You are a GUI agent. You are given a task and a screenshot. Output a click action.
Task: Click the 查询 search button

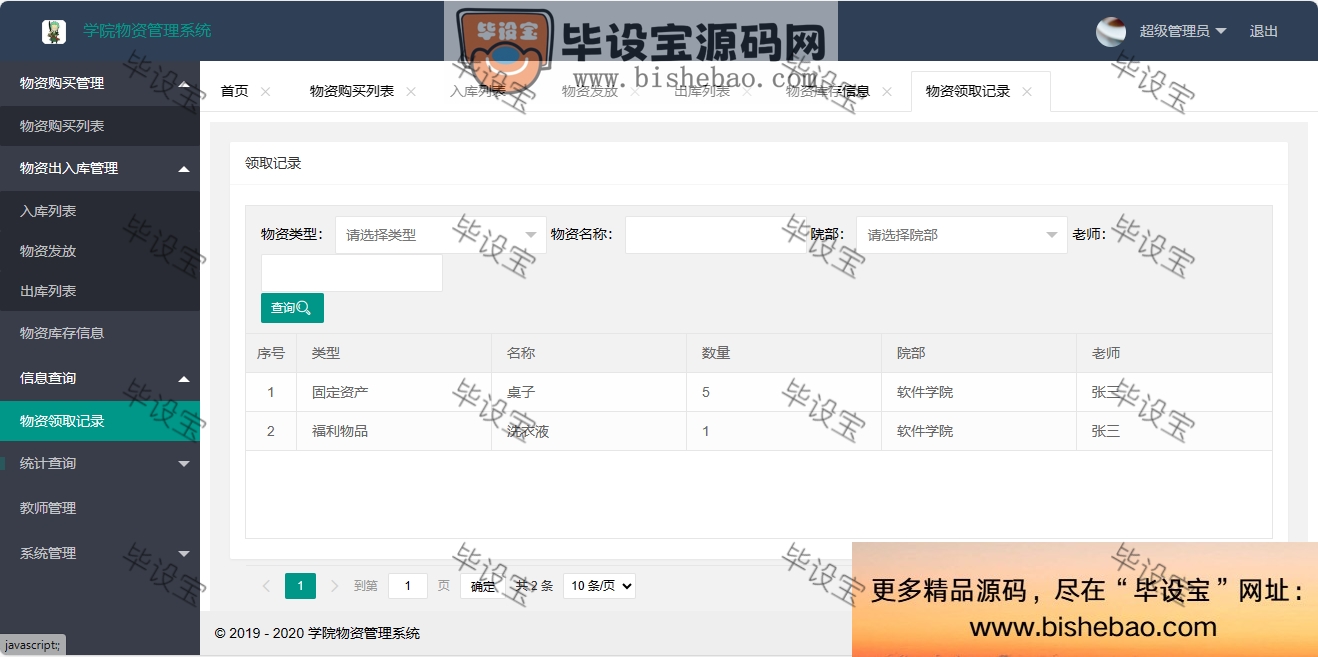[292, 308]
